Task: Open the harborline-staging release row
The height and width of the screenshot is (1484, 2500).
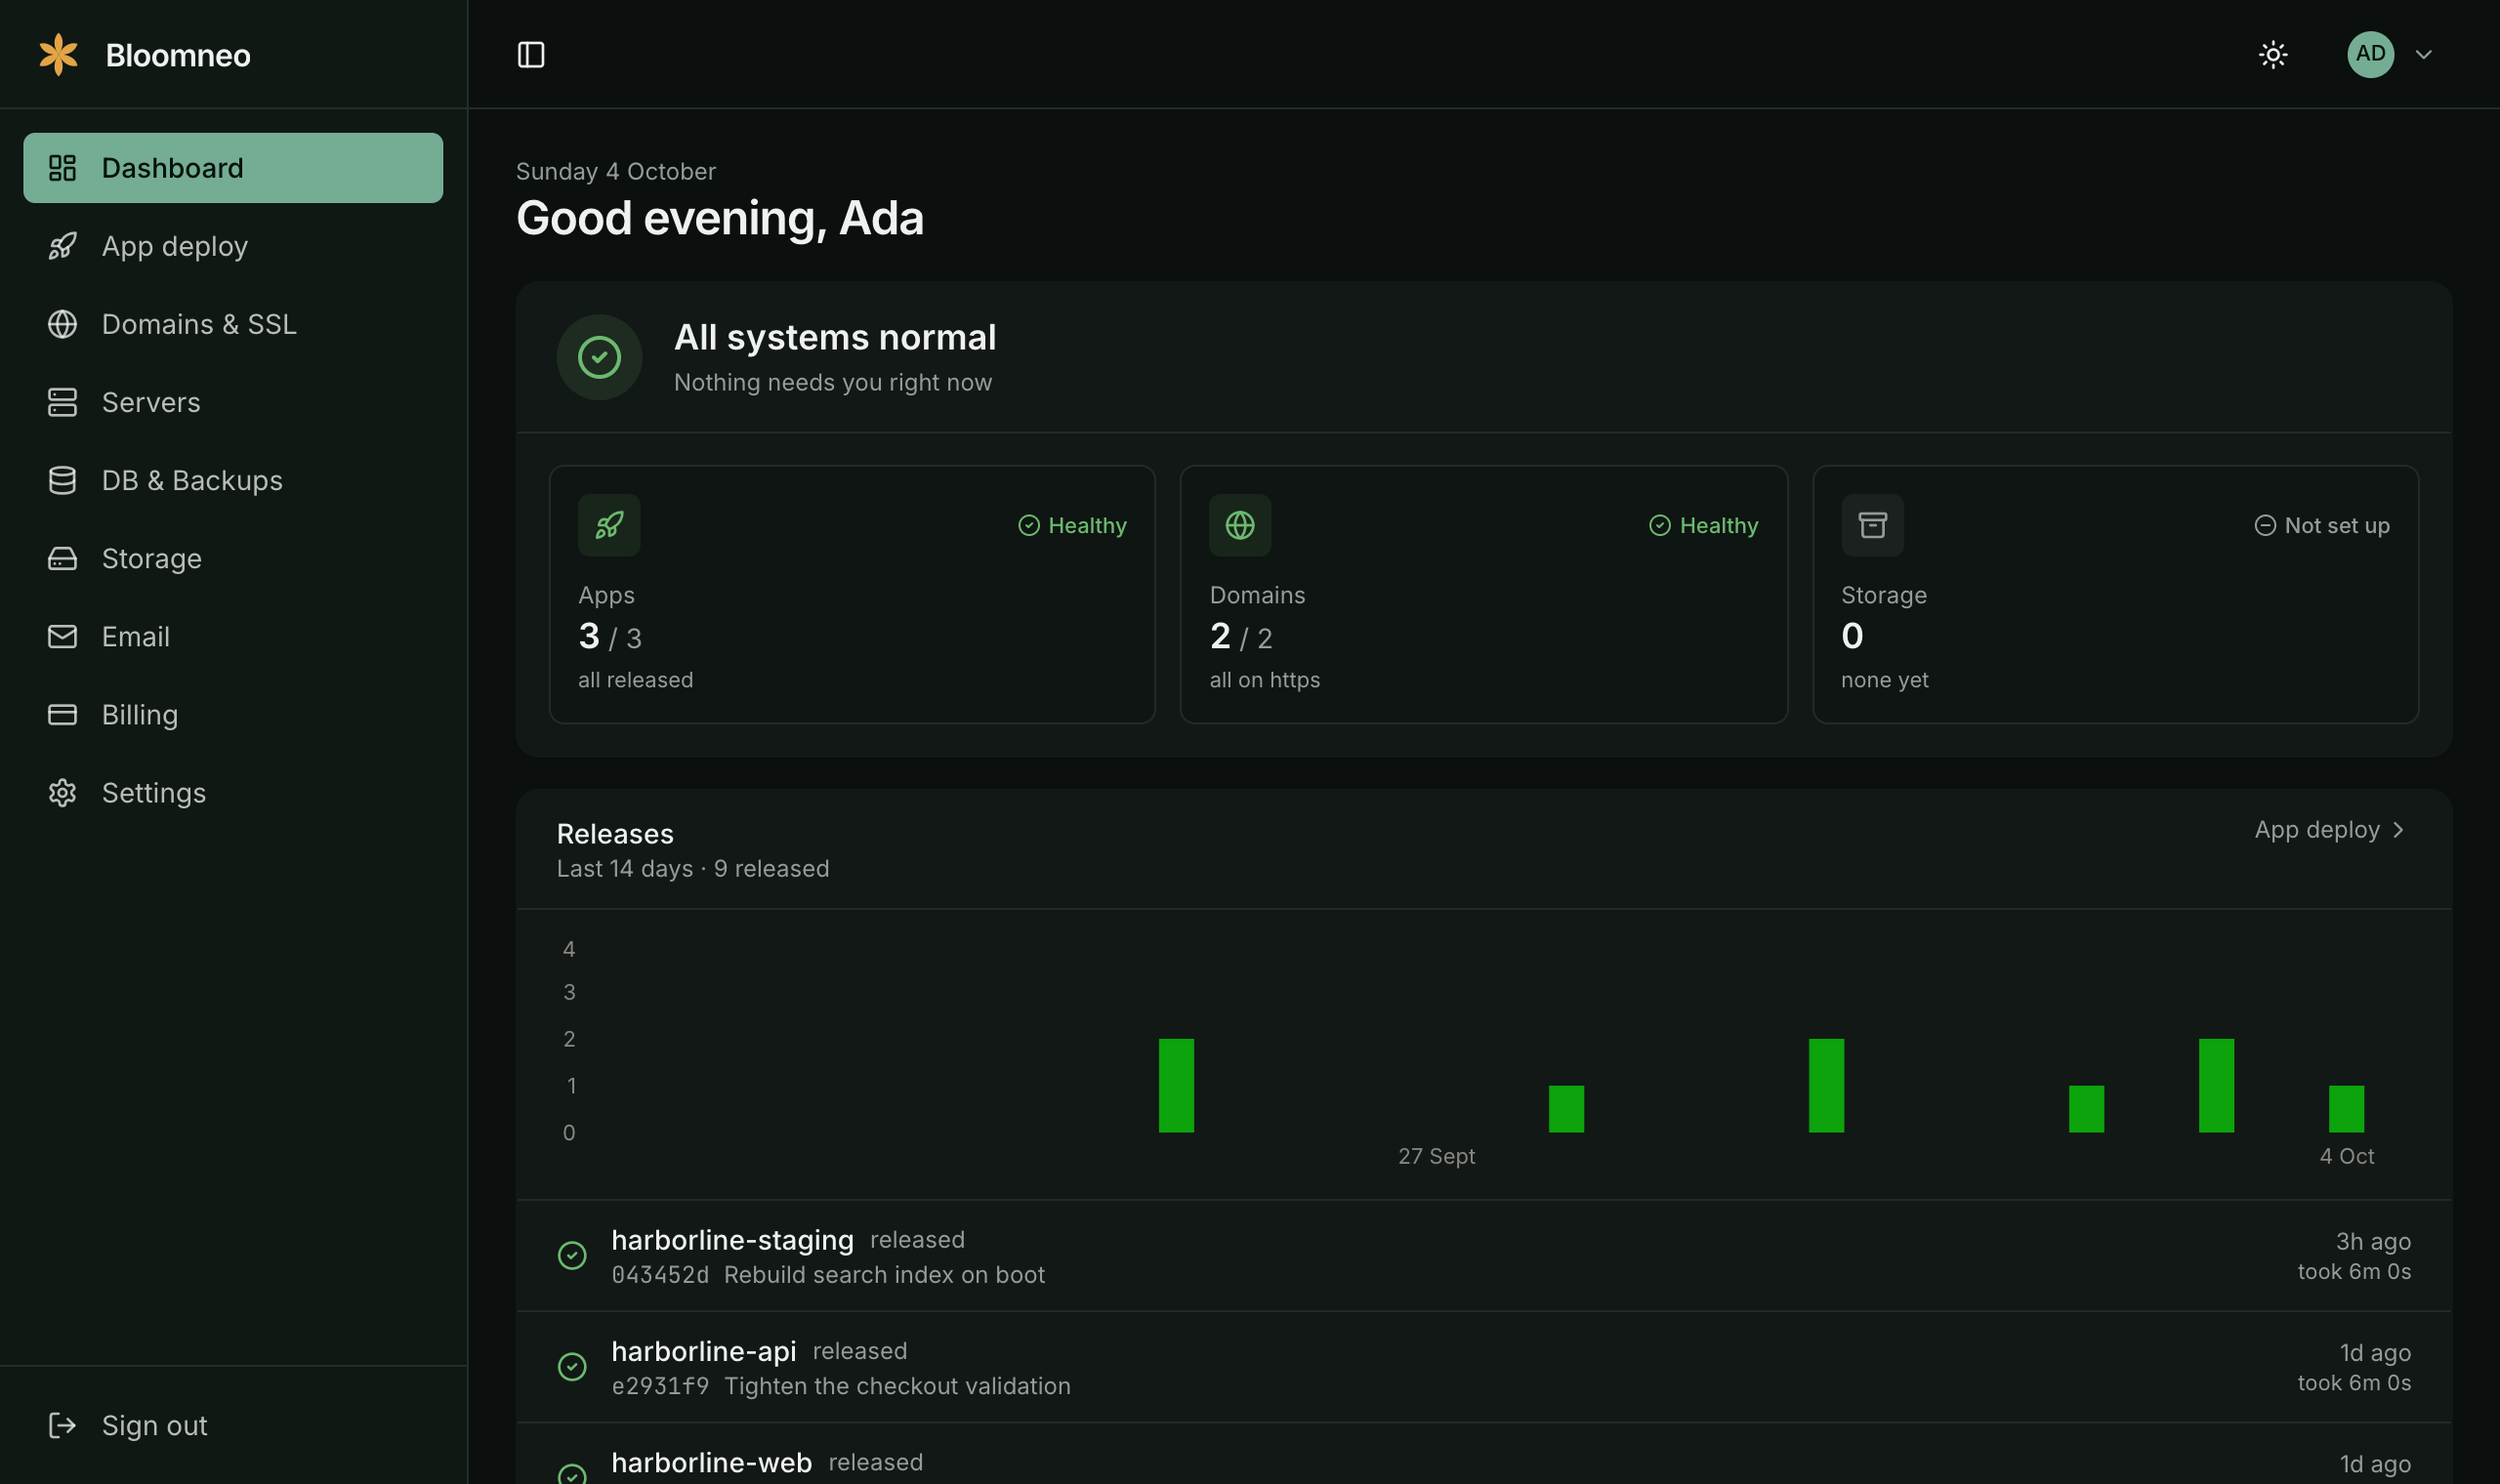Action: point(1484,1255)
